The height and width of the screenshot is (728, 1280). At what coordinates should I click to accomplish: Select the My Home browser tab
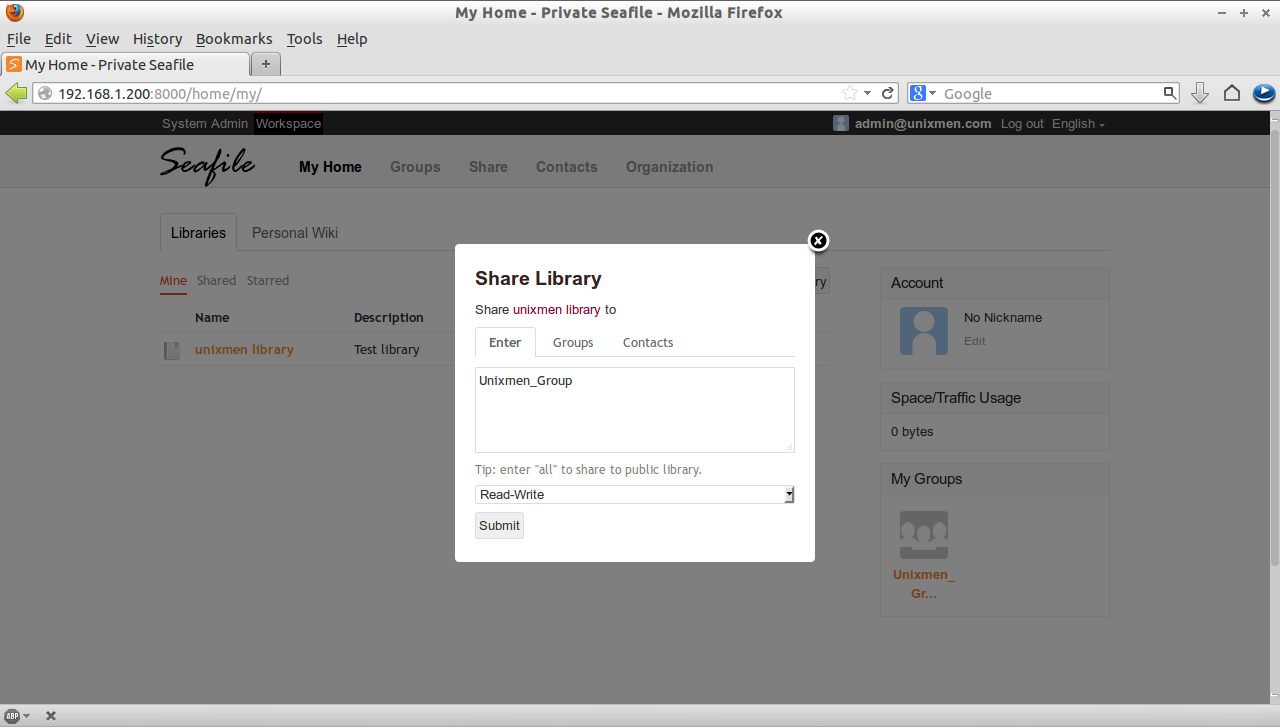[125, 64]
